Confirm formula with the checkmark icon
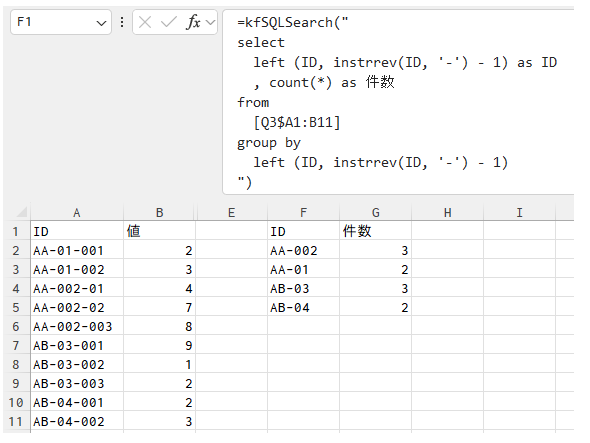 pyautogui.click(x=169, y=23)
